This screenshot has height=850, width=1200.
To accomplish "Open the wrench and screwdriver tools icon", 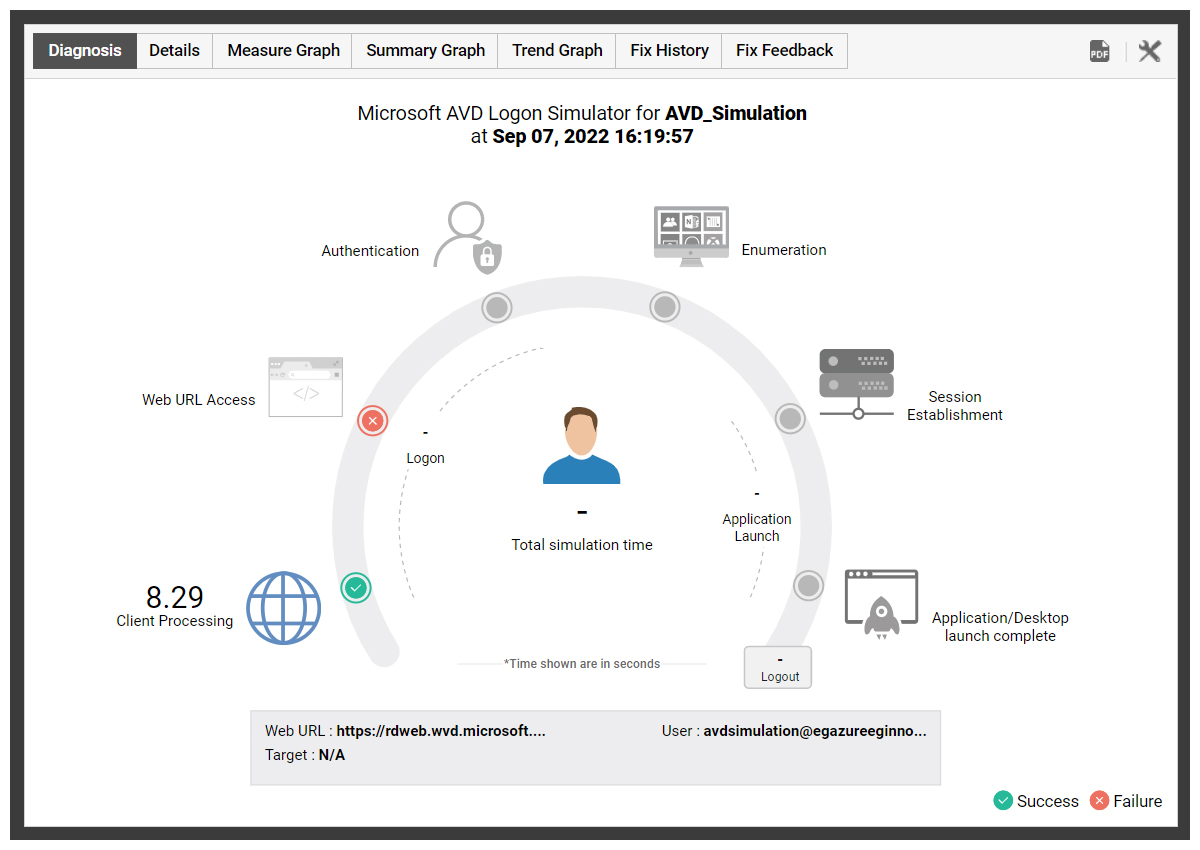I will point(1150,52).
